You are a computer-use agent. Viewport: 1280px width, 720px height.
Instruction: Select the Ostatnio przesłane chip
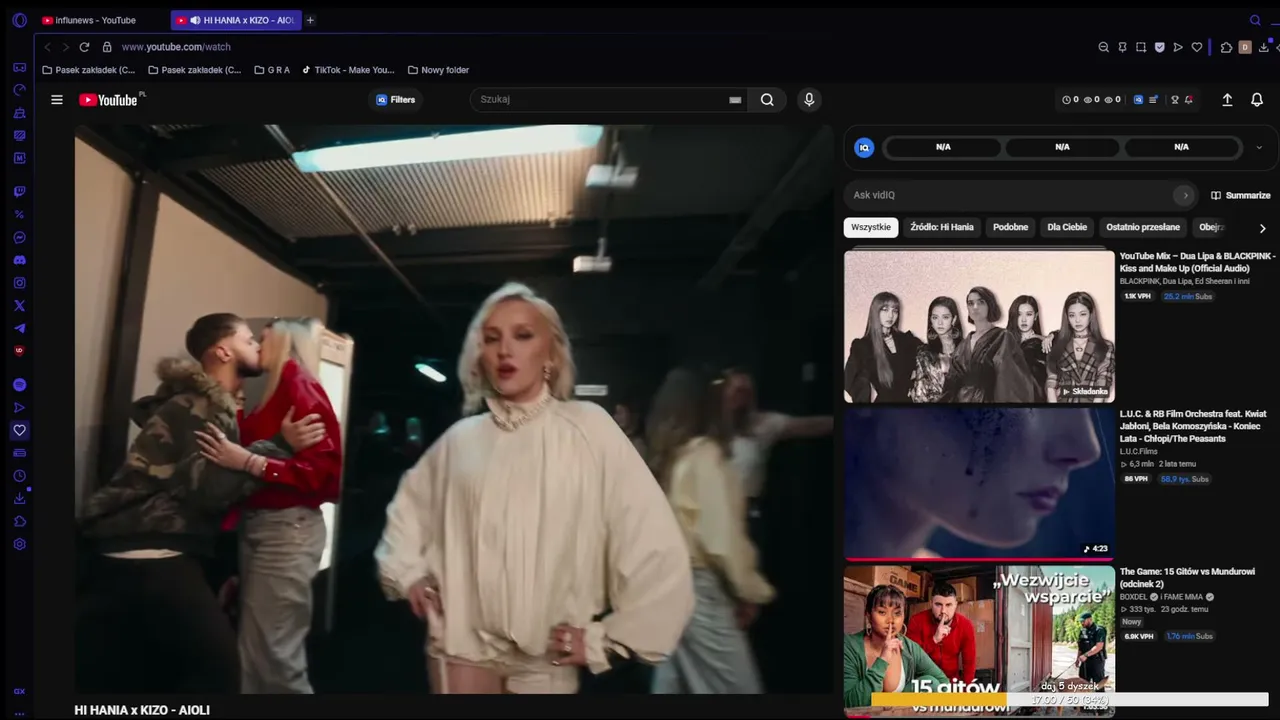point(1143,227)
